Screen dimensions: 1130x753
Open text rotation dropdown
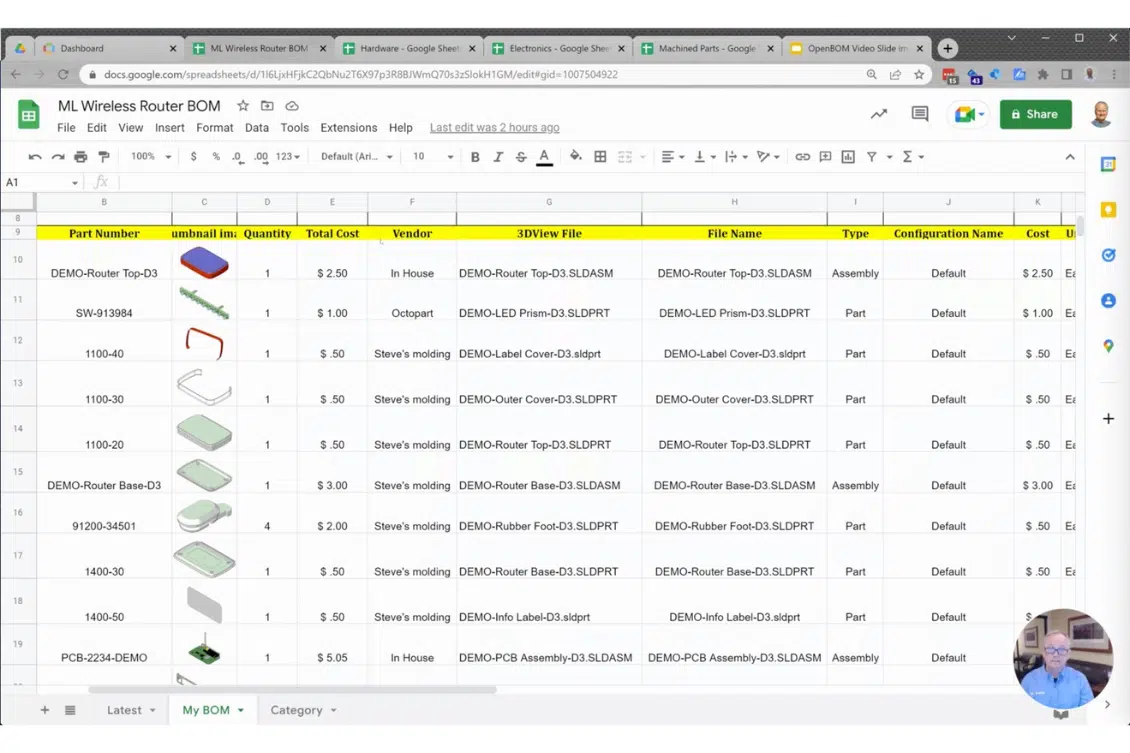768,156
